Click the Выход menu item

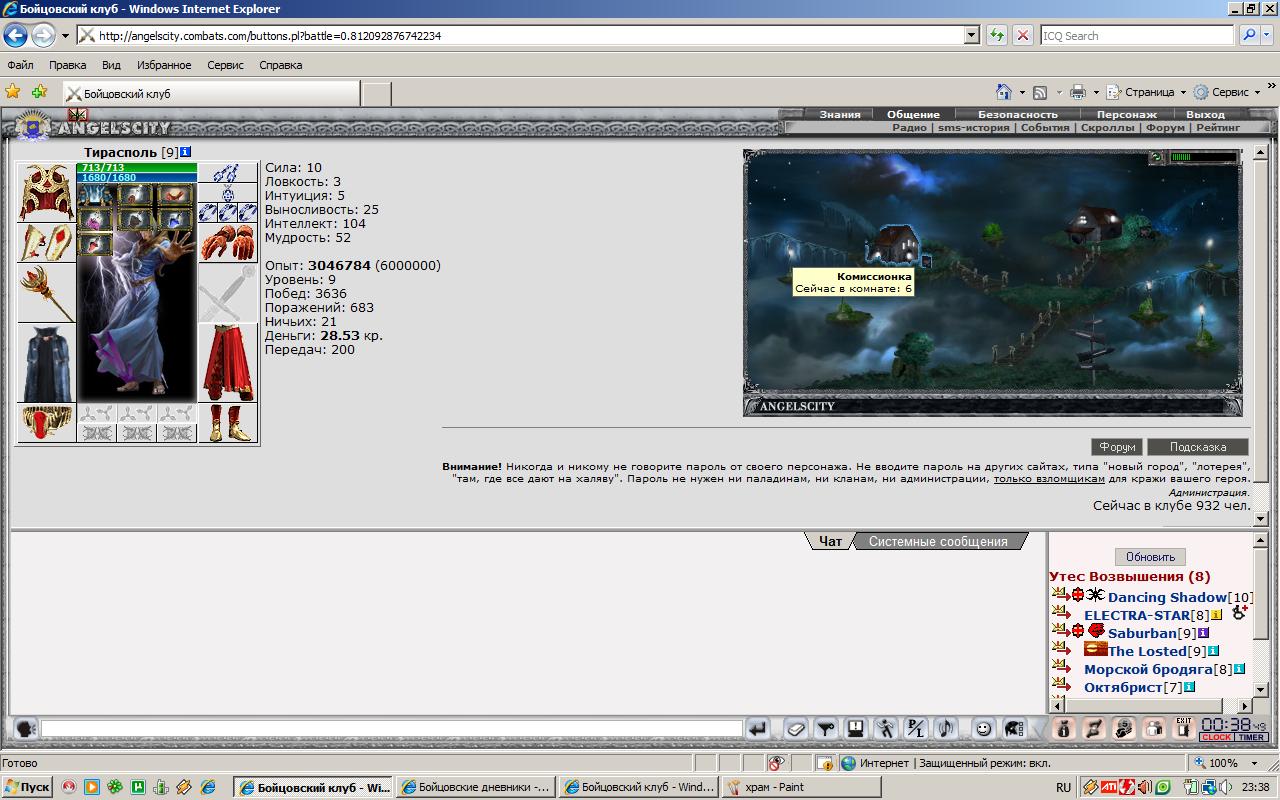click(x=1205, y=114)
